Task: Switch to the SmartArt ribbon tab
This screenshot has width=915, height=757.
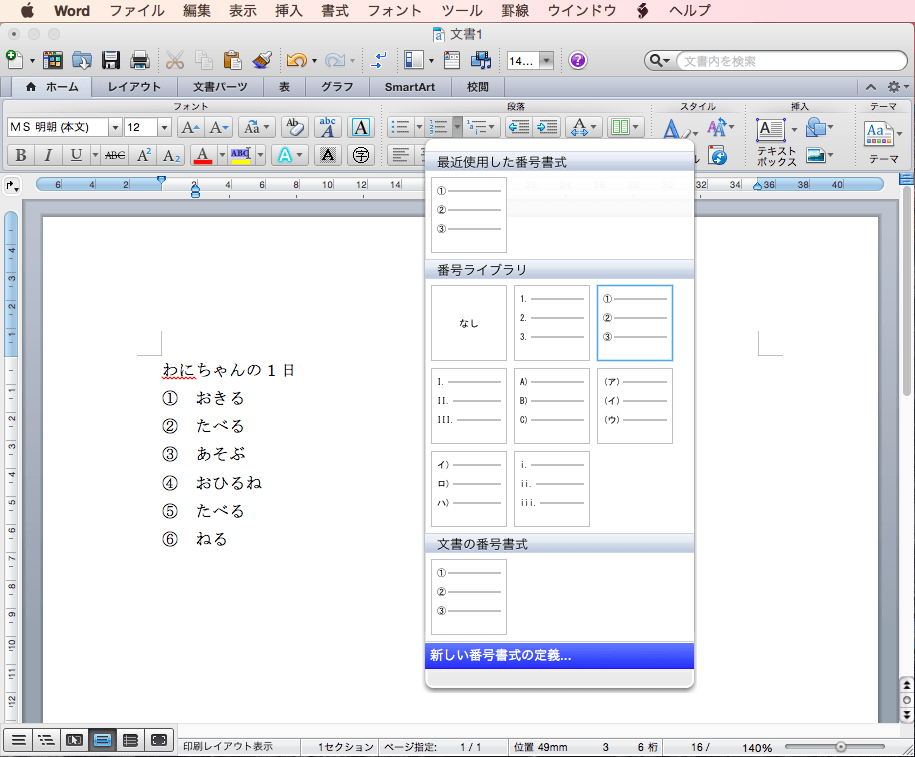Action: pyautogui.click(x=410, y=87)
